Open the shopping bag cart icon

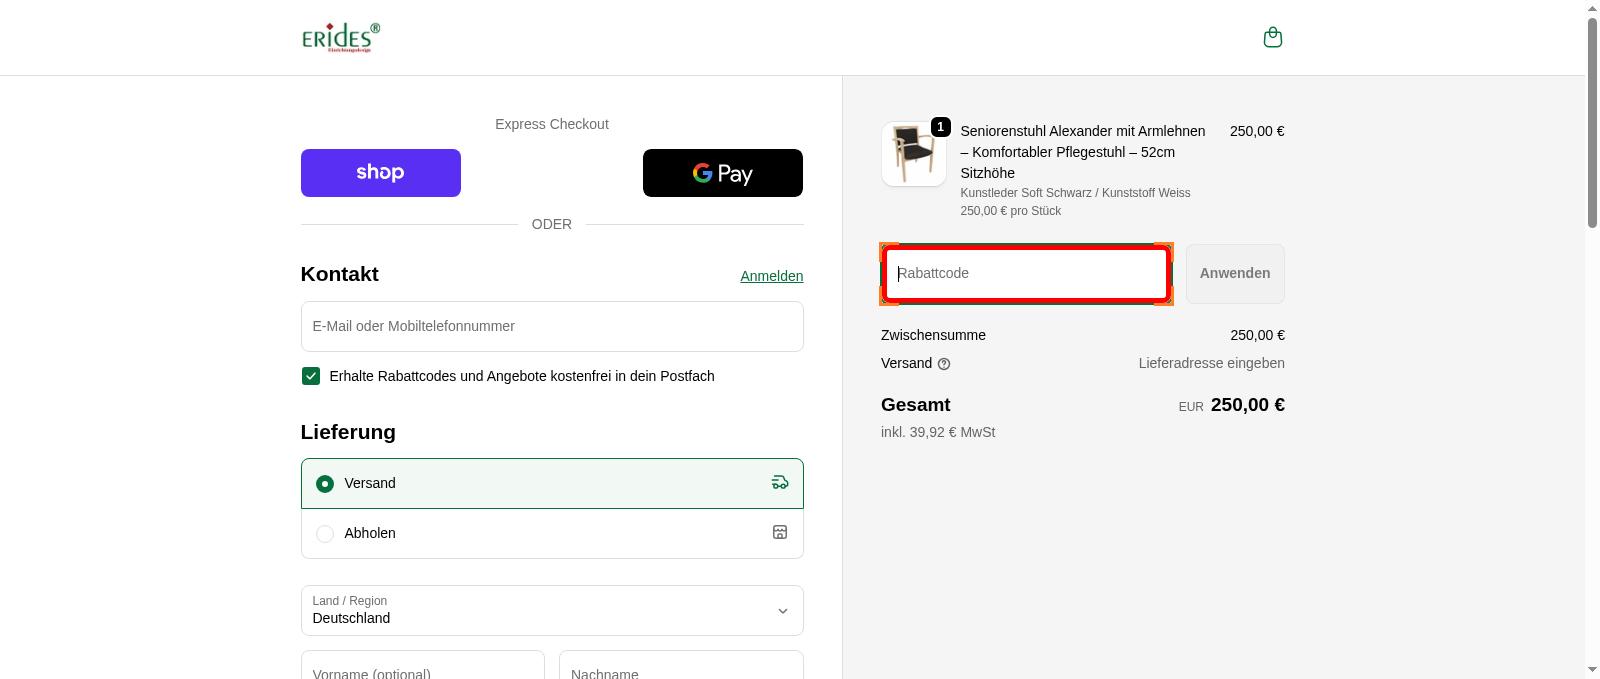click(1272, 37)
